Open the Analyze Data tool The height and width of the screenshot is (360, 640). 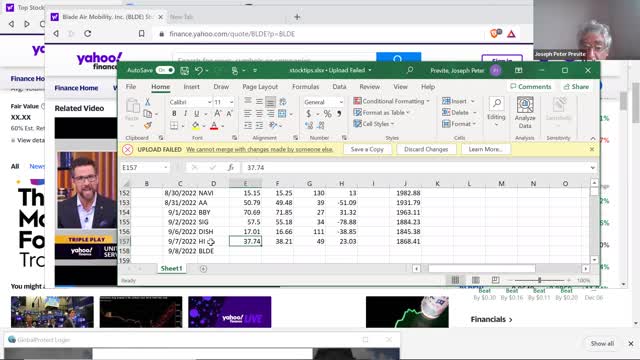[525, 113]
